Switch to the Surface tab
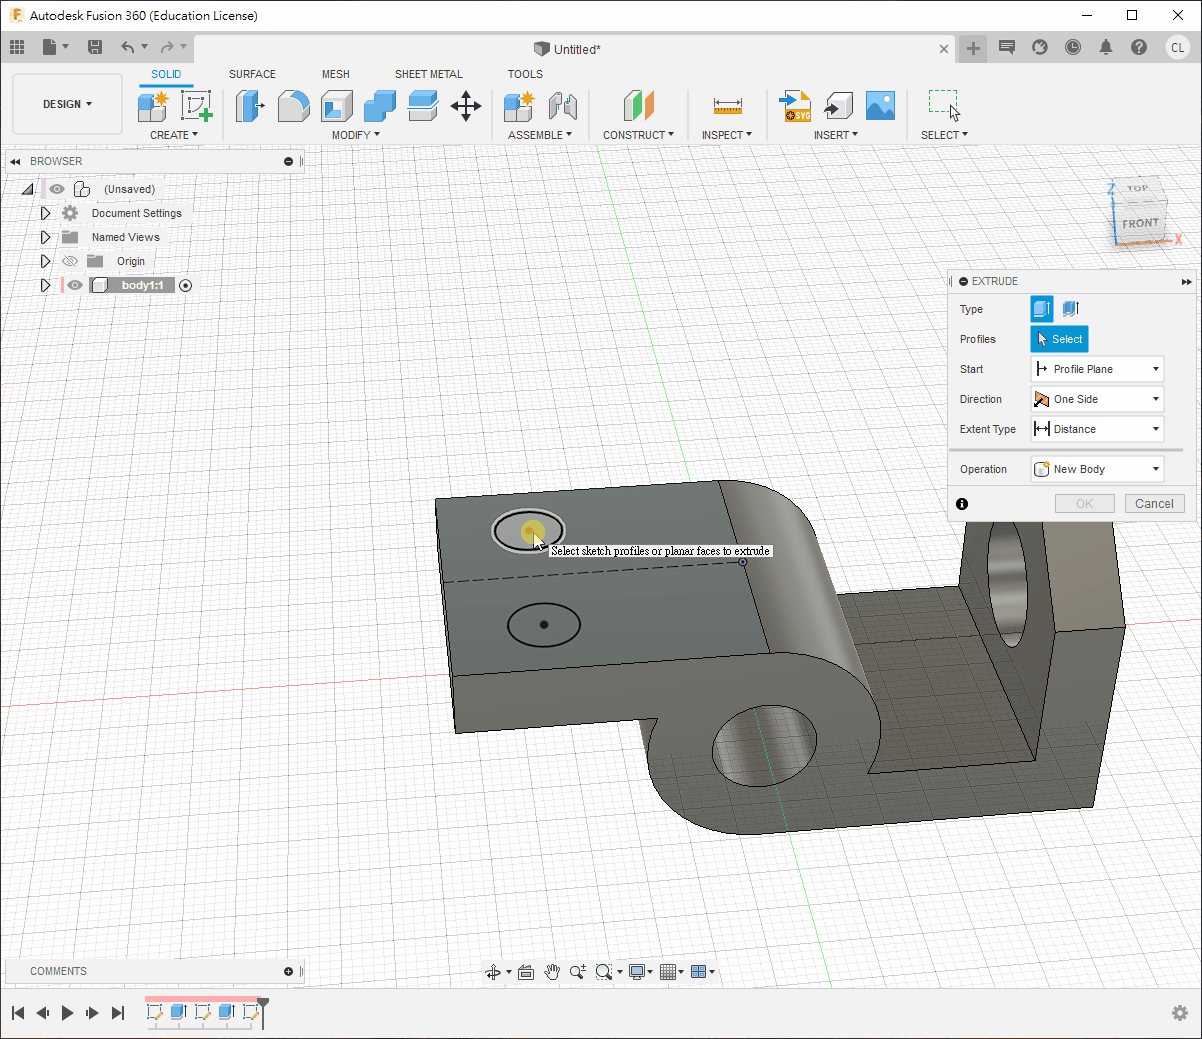 click(x=252, y=74)
